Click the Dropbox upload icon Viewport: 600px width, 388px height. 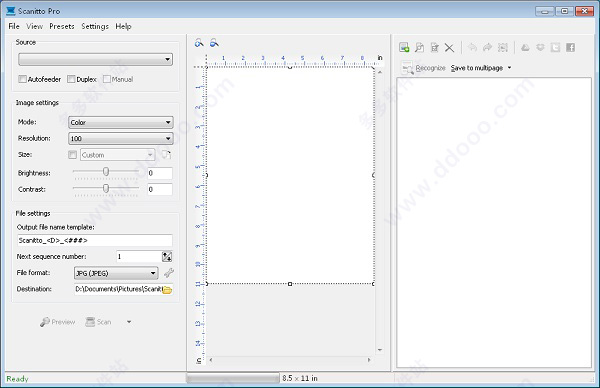click(540, 47)
